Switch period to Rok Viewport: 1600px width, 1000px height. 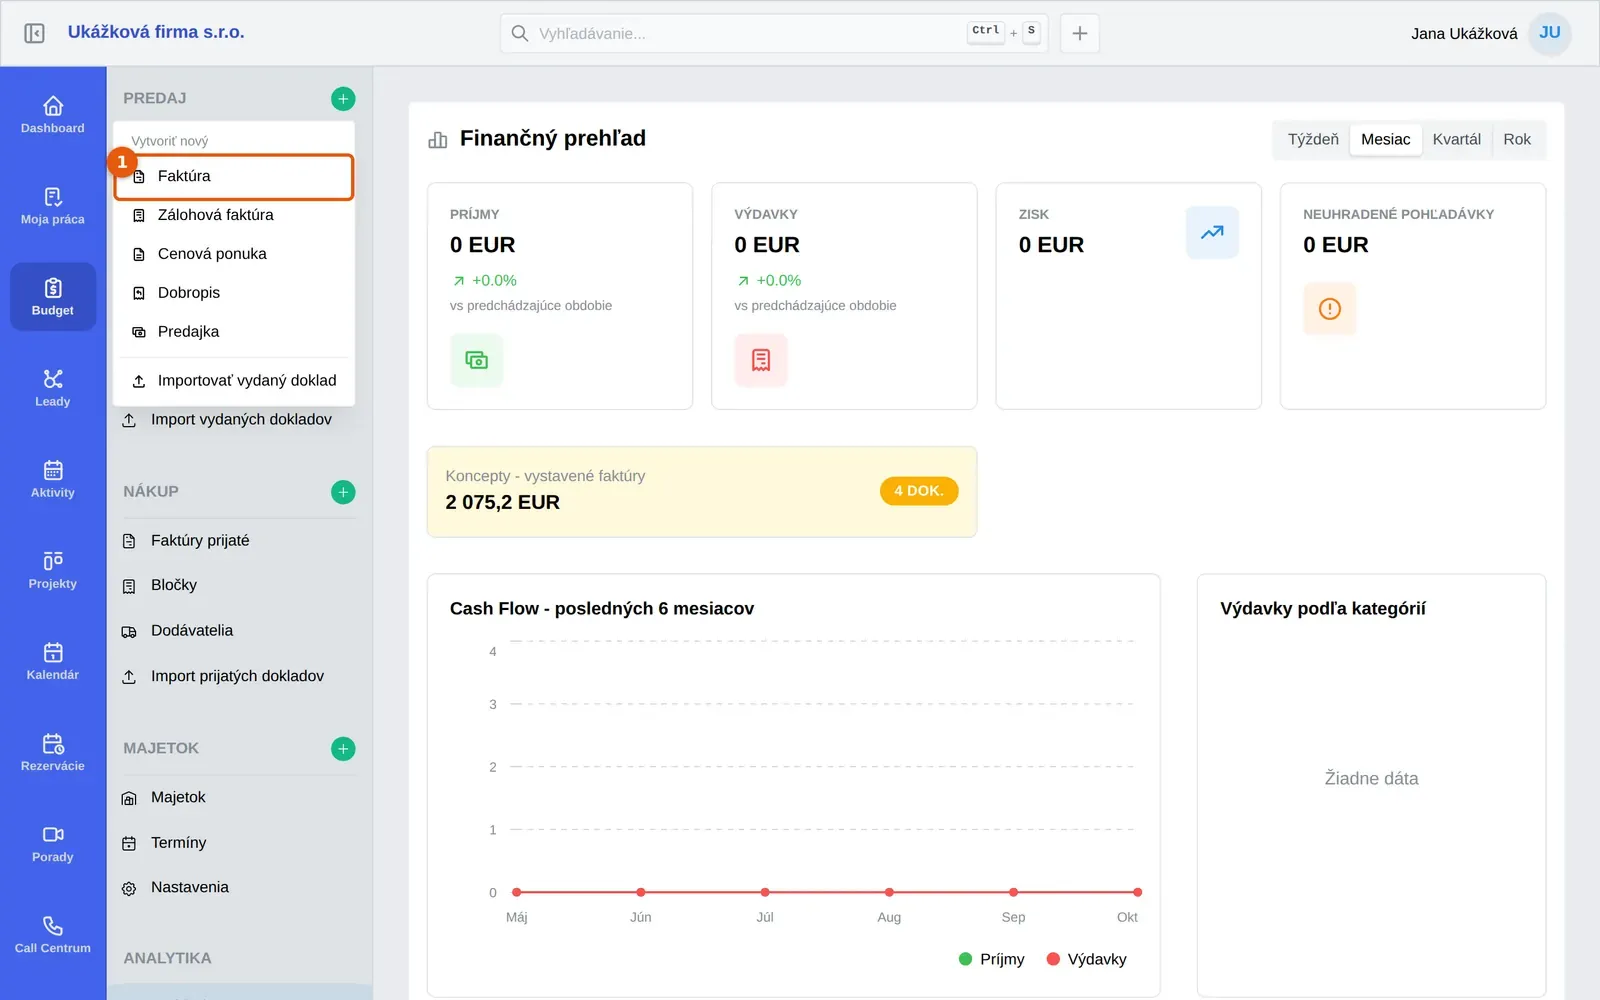(x=1517, y=140)
